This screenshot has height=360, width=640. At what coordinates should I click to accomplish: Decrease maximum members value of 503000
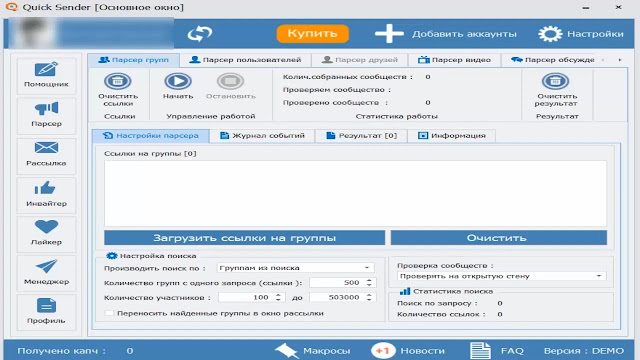(x=369, y=300)
